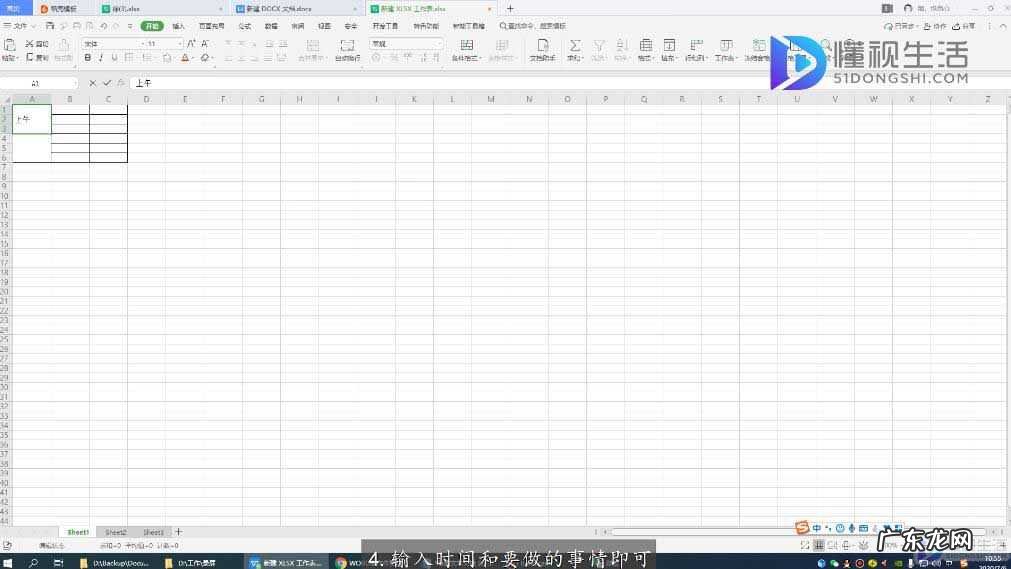Click the Fill down icon
The width and height of the screenshot is (1011, 569).
coord(669,45)
